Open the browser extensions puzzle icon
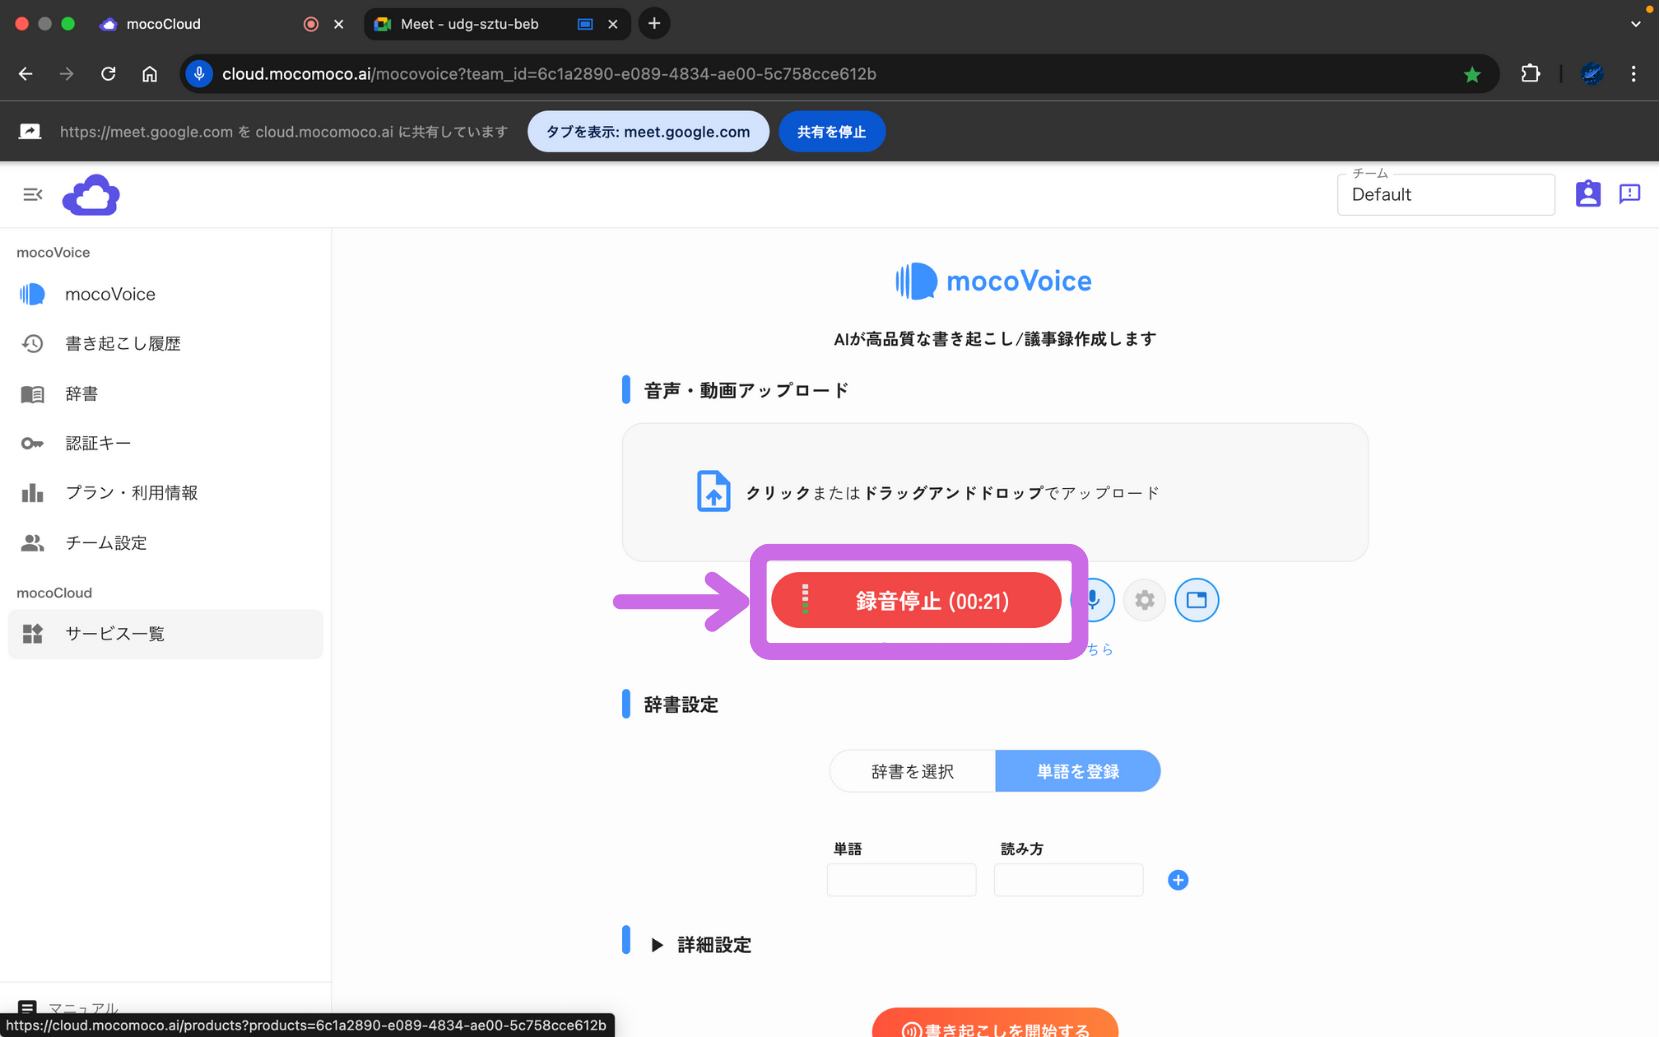Image resolution: width=1660 pixels, height=1037 pixels. coord(1530,74)
